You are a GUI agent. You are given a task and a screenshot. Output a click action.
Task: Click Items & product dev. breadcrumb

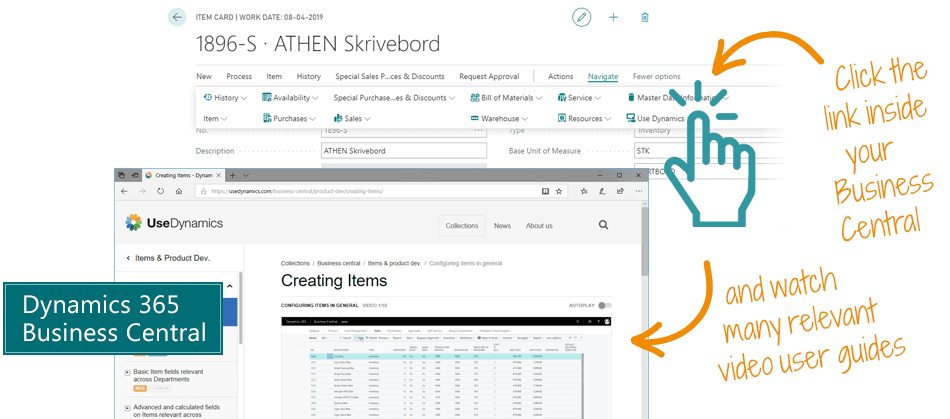coord(394,263)
